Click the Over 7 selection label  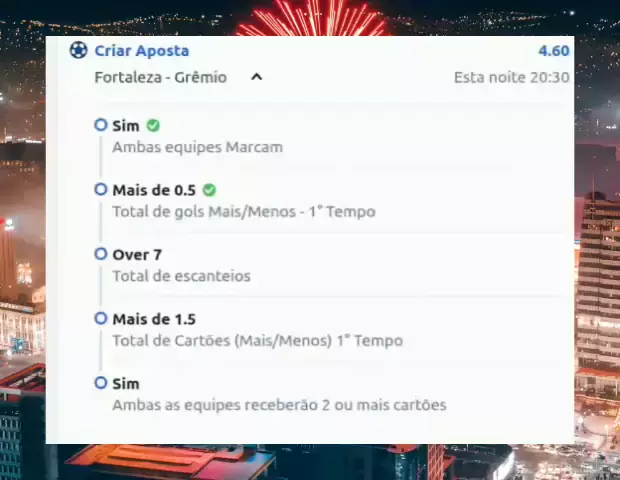137,255
